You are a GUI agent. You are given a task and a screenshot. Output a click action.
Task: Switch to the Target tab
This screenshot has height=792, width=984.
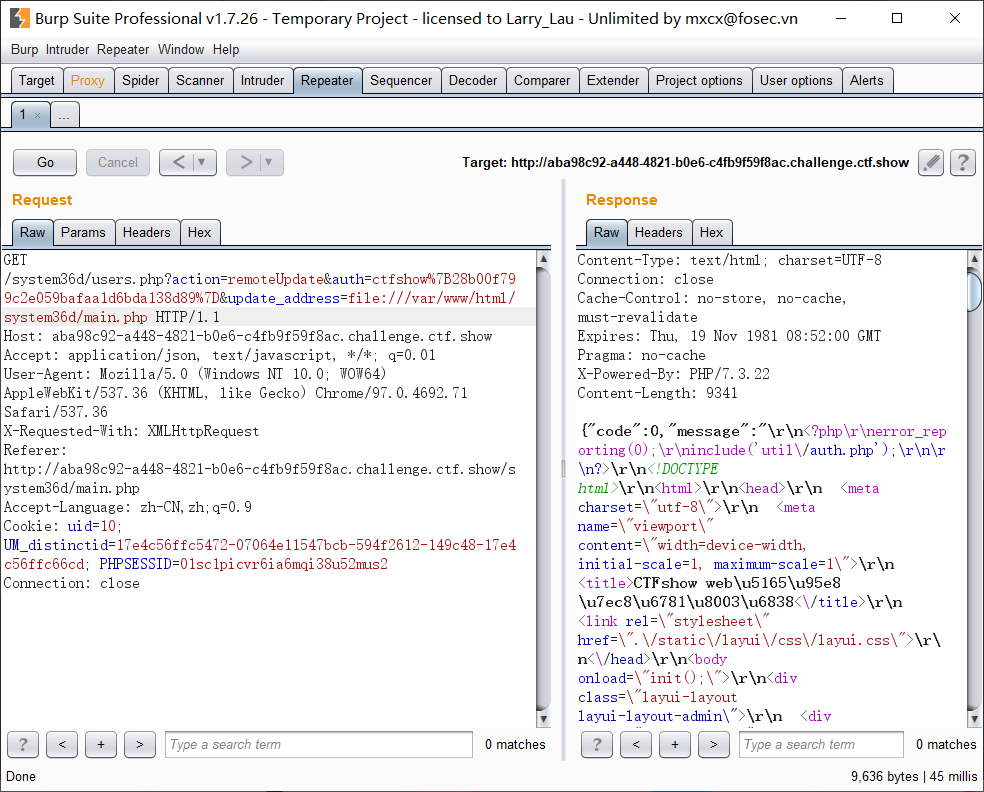37,81
